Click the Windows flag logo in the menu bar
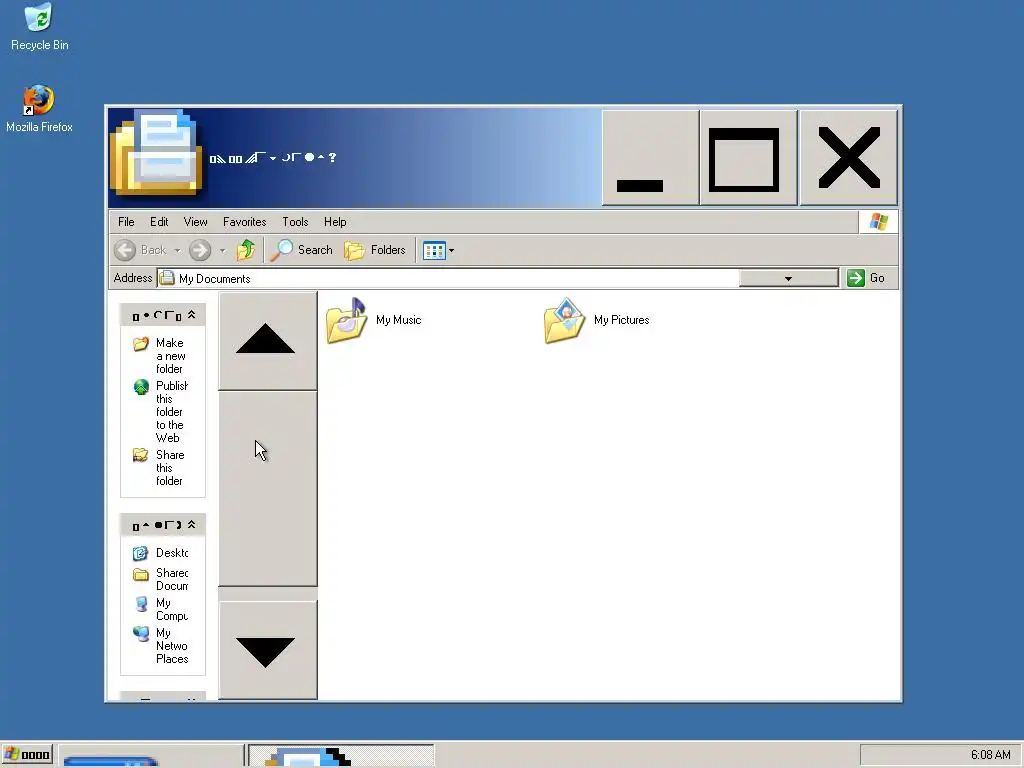Viewport: 1024px width, 768px height. (878, 222)
